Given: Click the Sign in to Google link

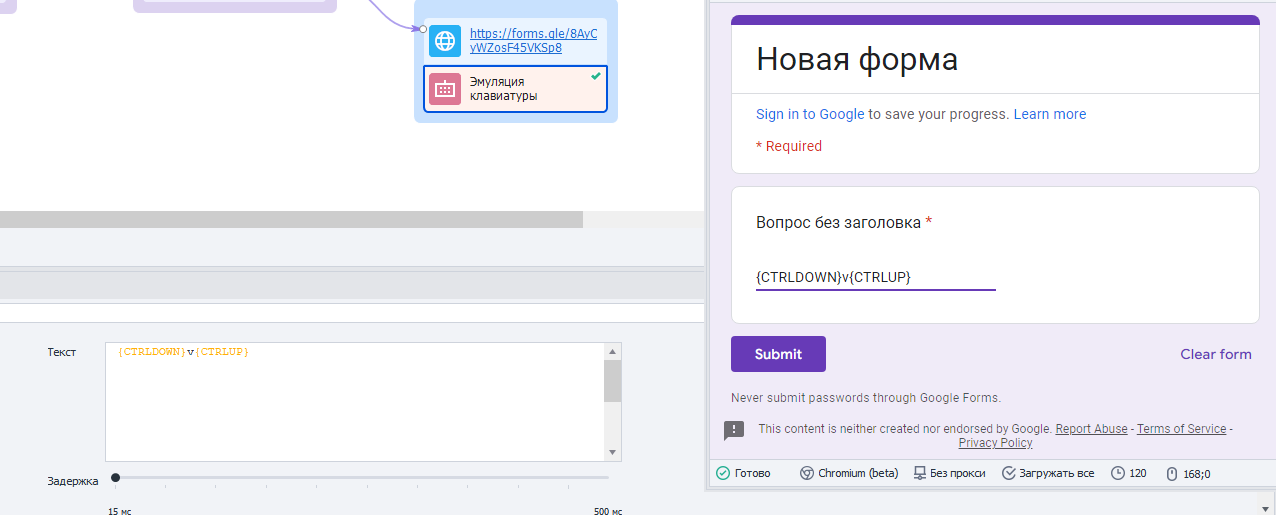Looking at the screenshot, I should pyautogui.click(x=810, y=114).
